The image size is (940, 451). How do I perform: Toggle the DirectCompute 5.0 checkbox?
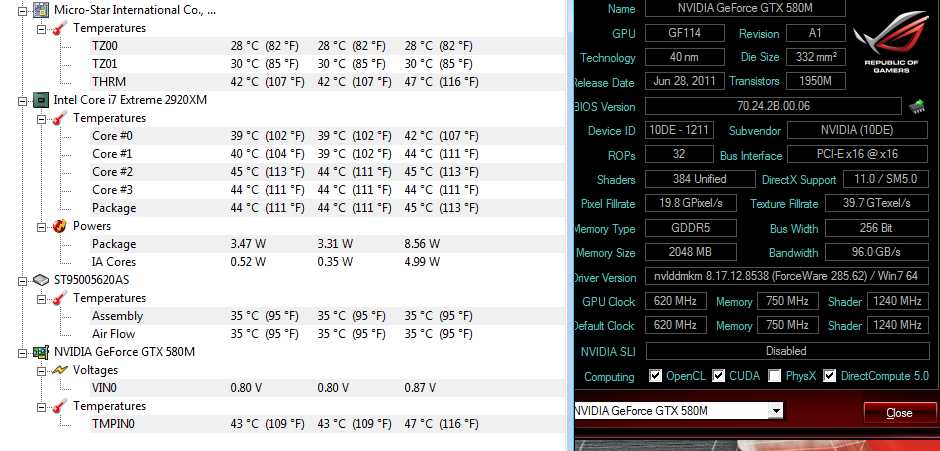click(830, 376)
